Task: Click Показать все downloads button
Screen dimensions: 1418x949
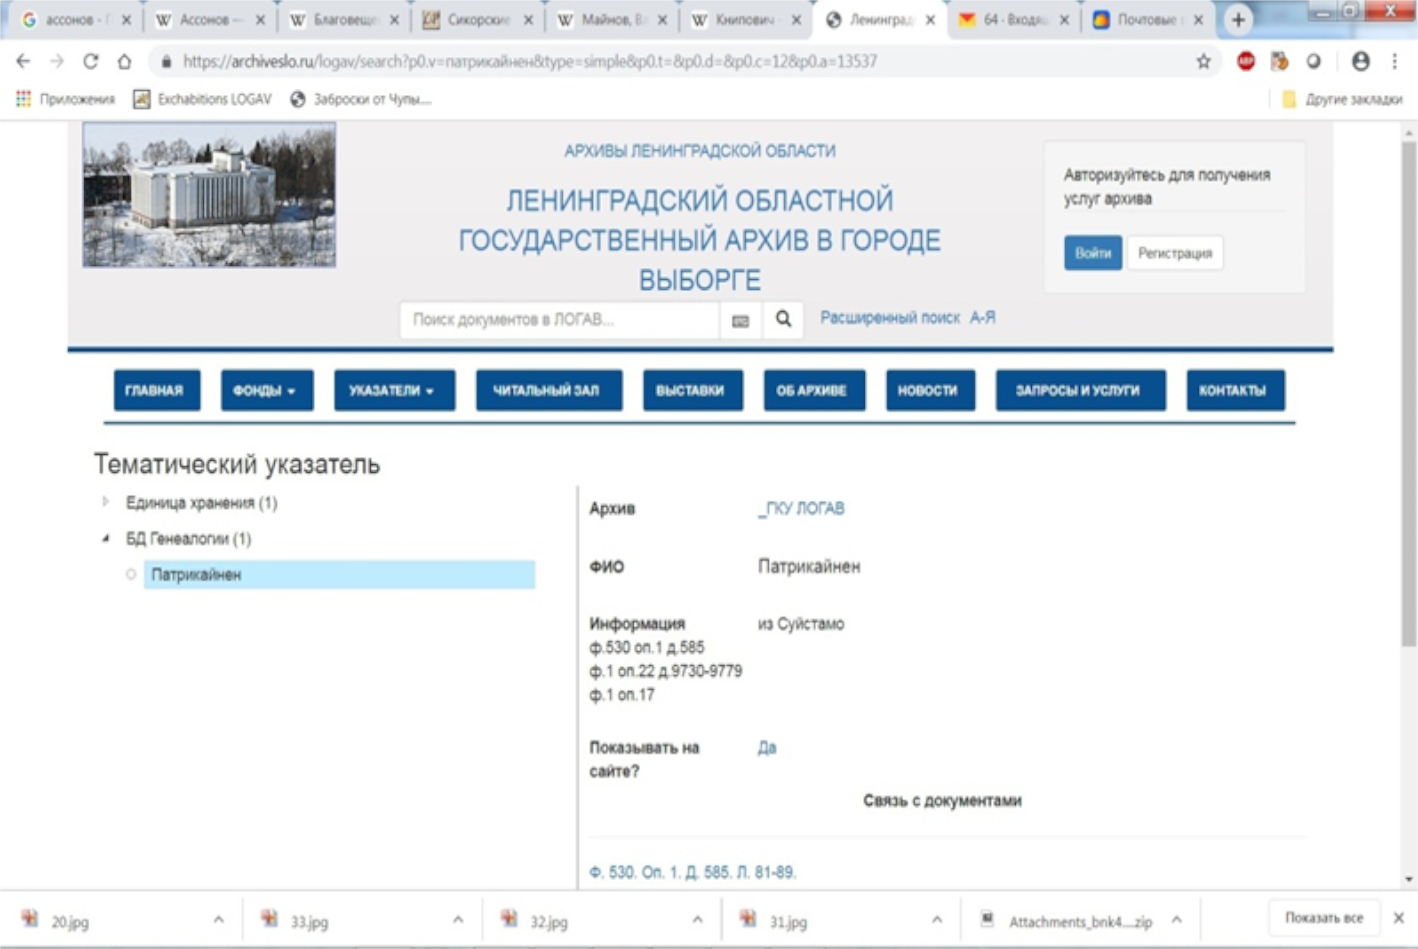Action: pyautogui.click(x=1324, y=918)
